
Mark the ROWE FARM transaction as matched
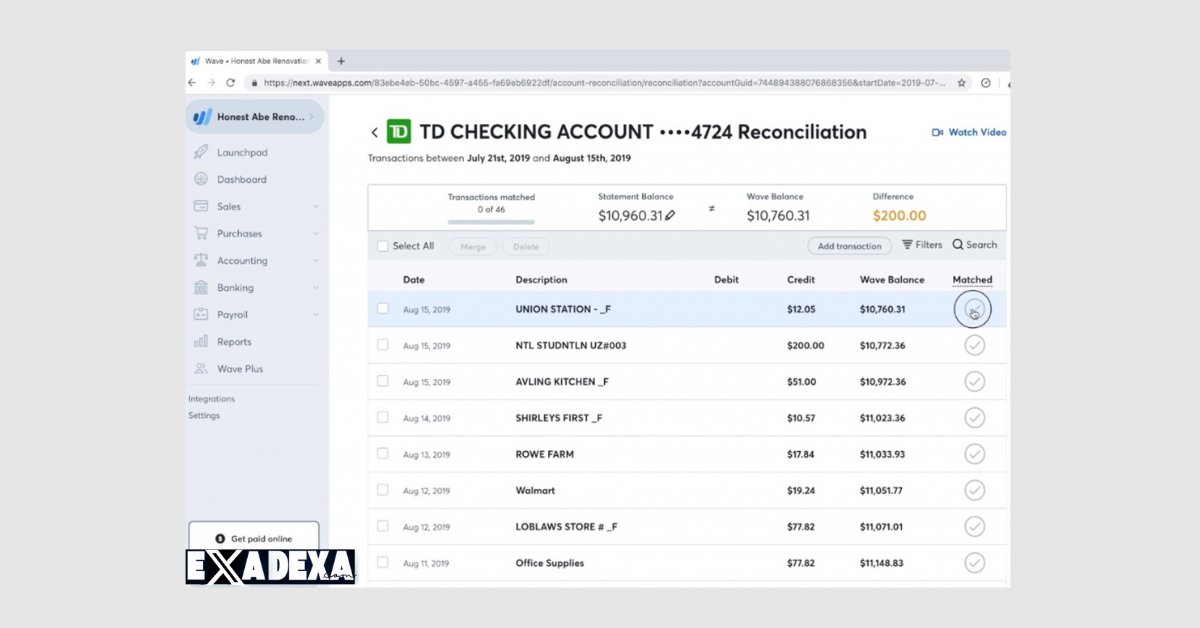[x=974, y=453]
